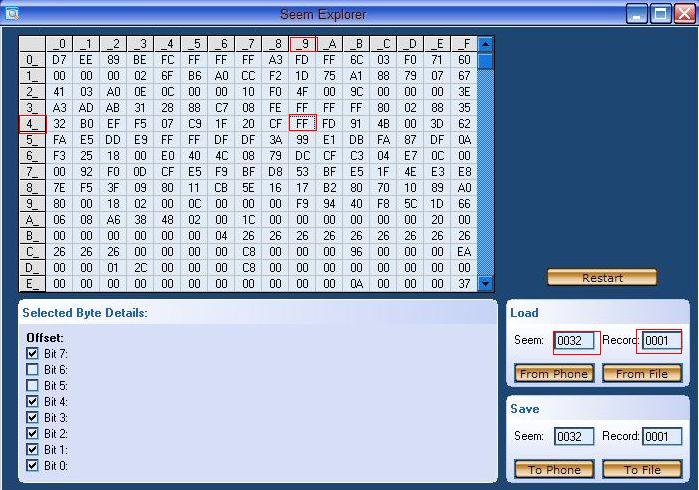Select row header E_
Image resolution: width=699 pixels, height=490 pixels.
pos(32,284)
